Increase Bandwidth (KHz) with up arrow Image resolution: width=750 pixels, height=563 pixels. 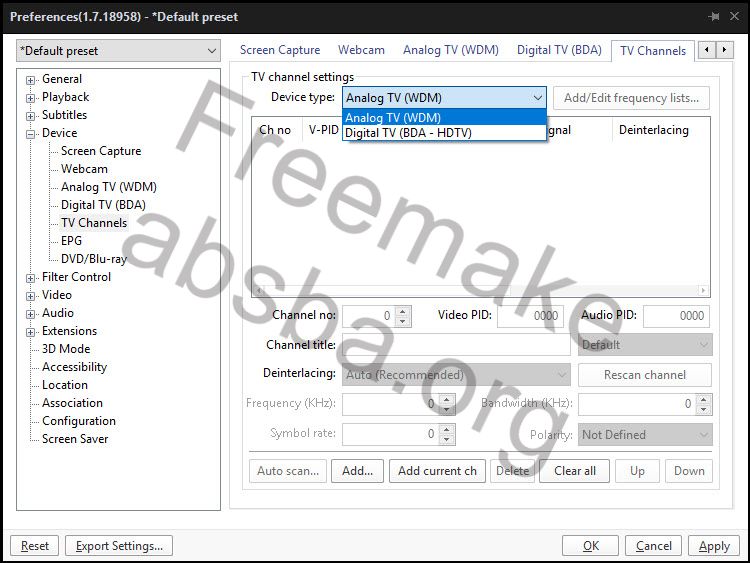704,399
